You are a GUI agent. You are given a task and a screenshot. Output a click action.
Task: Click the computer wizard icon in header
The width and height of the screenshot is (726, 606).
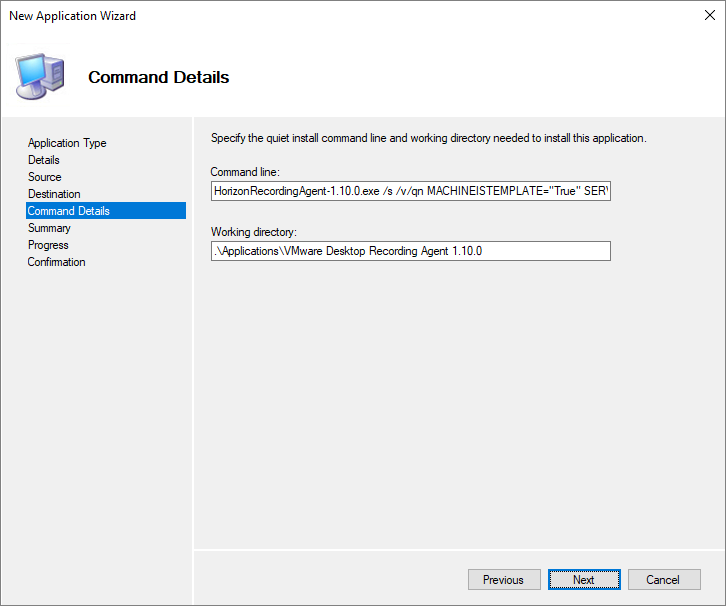point(39,75)
